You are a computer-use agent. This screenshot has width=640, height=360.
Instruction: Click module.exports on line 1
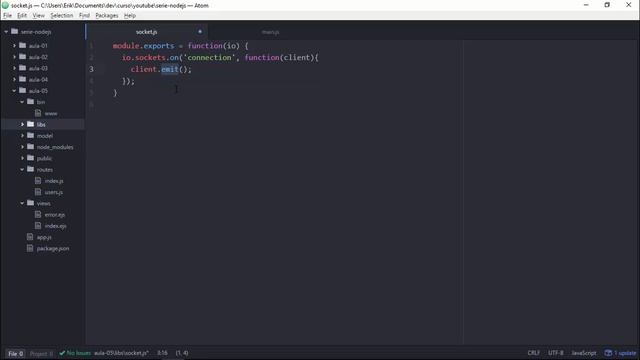click(x=143, y=46)
